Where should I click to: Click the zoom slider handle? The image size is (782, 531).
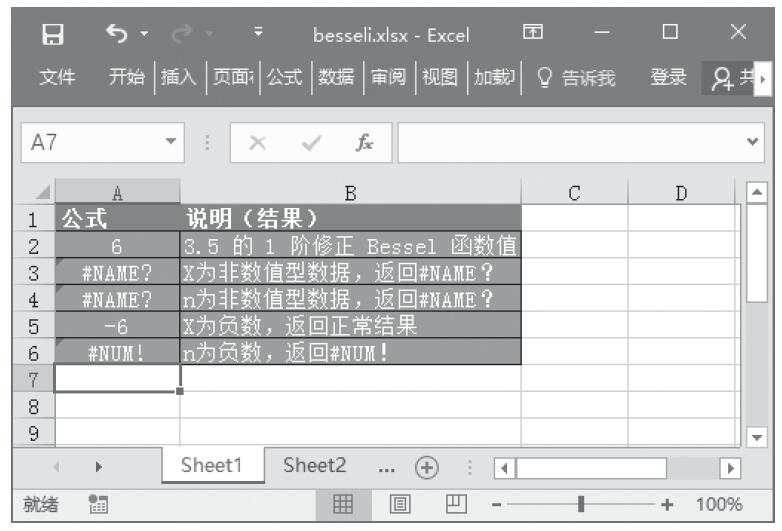581,504
